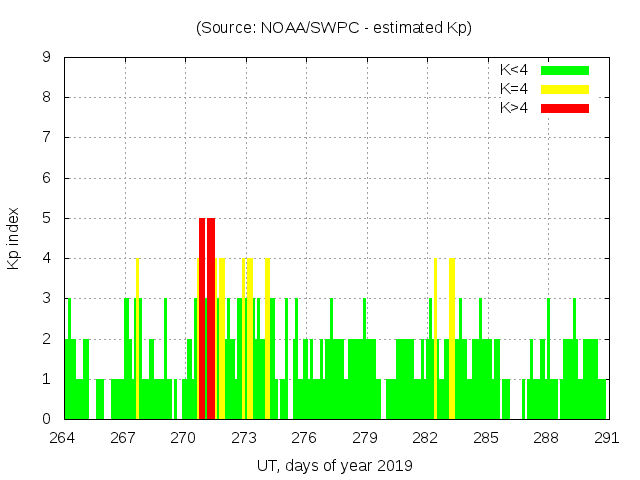Click the red K>4 legend swatch
This screenshot has height=480, width=640.
(565, 107)
